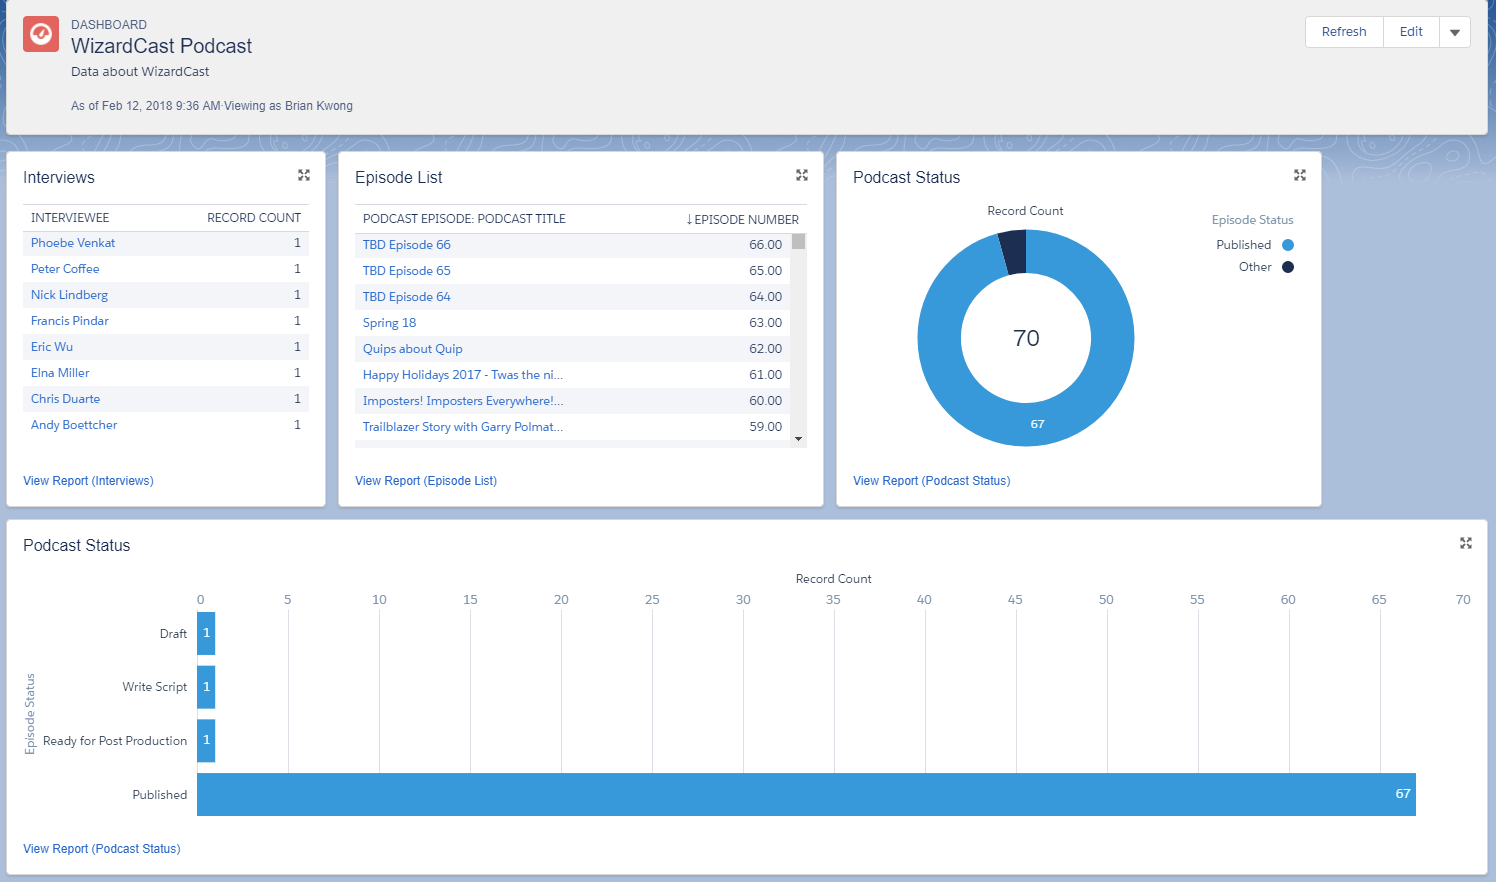
Task: Click the Published legend label
Action: point(1244,245)
